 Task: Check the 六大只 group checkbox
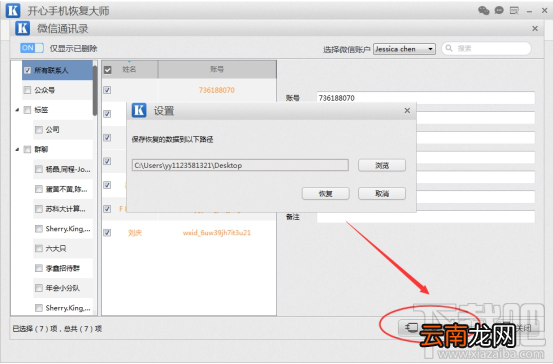click(39, 248)
